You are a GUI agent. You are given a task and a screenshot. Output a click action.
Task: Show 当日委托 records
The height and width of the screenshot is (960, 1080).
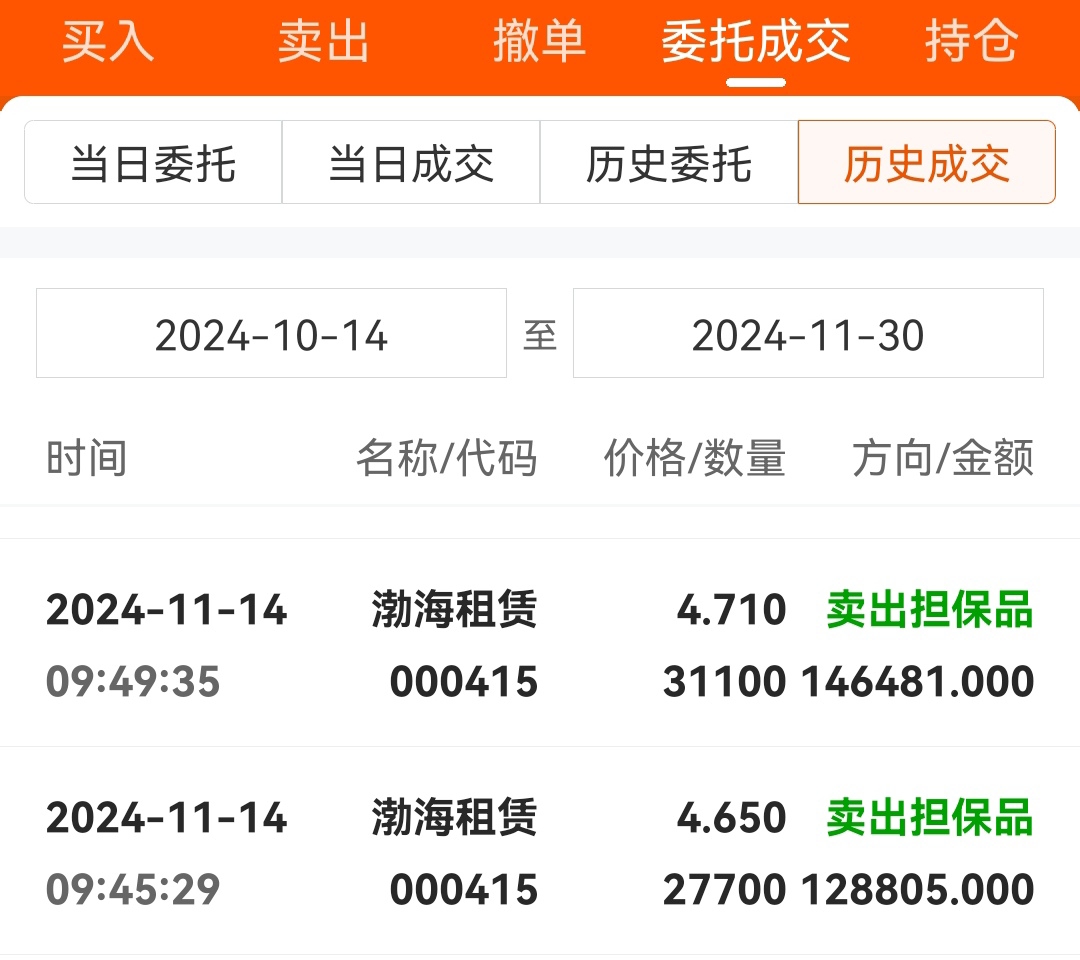coord(153,163)
